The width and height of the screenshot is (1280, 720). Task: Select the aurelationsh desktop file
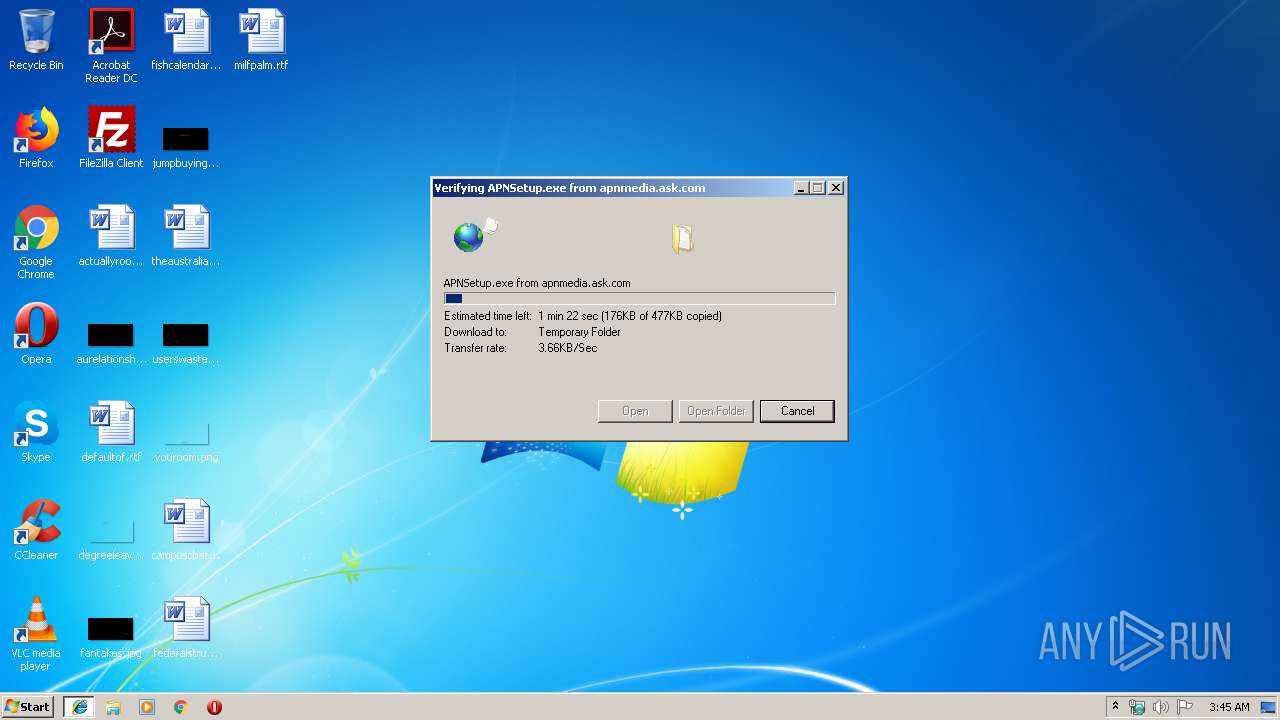point(111,342)
